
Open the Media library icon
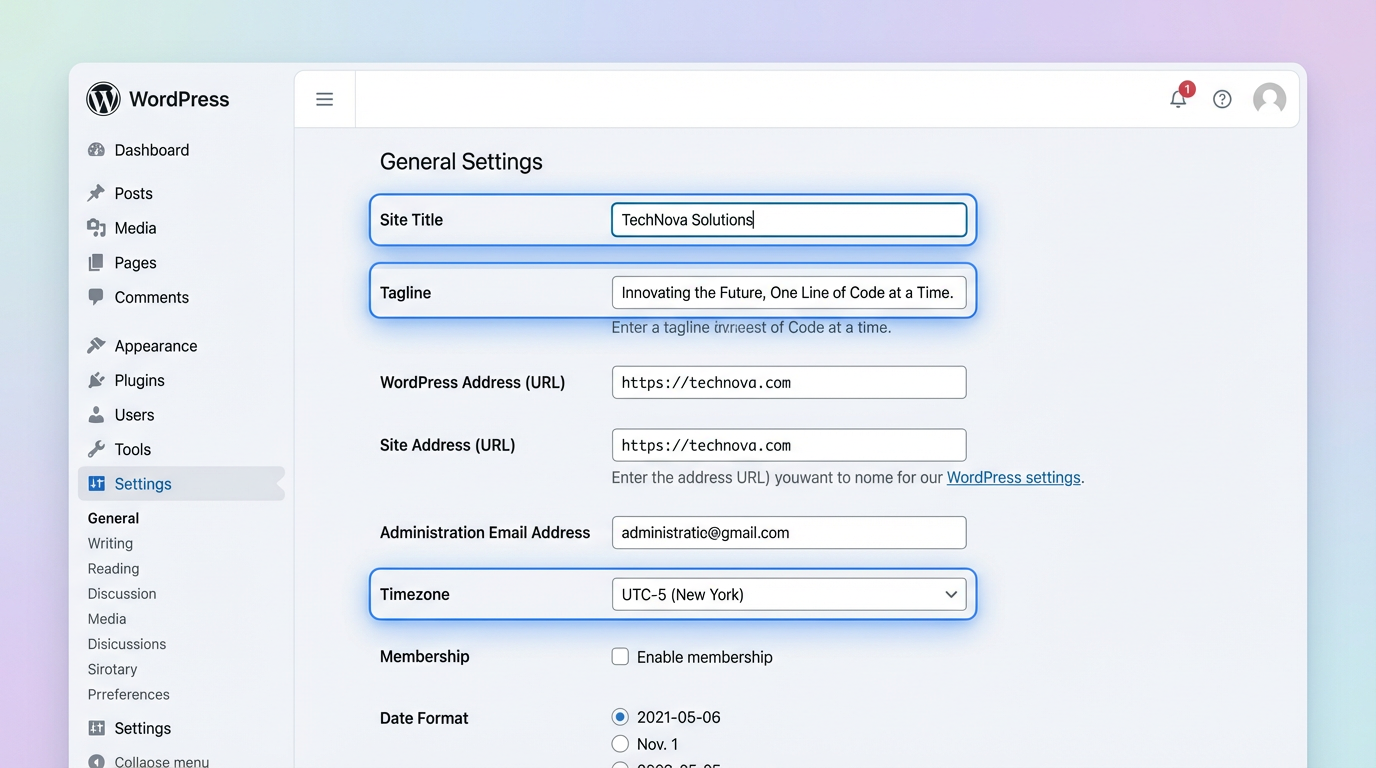(97, 227)
